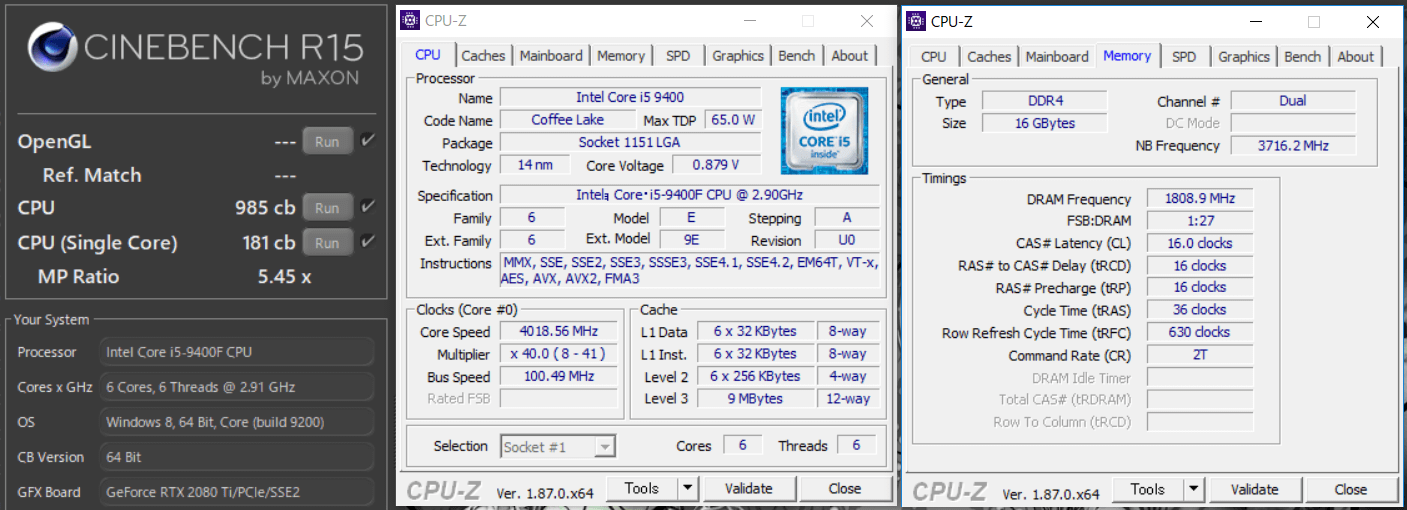Switch to CPU tab in right CPU-Z window
This screenshot has height=510, width=1407.
tap(934, 57)
